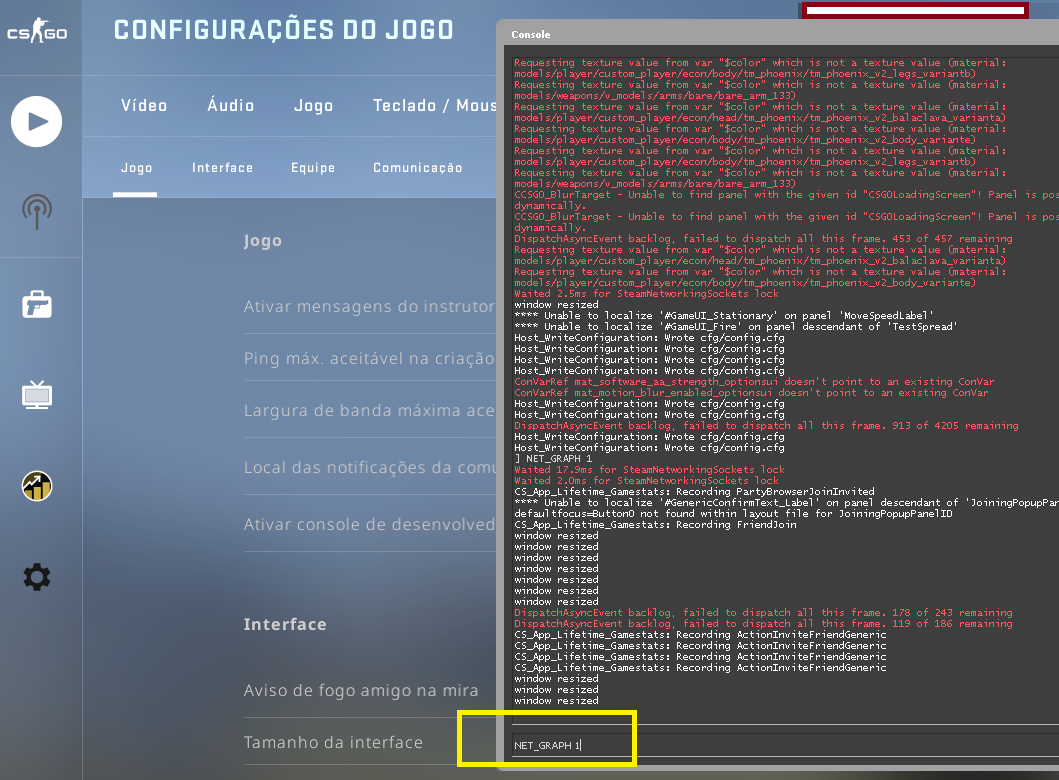
Task: Switch to the Equipe sub-tab
Action: pyautogui.click(x=313, y=168)
